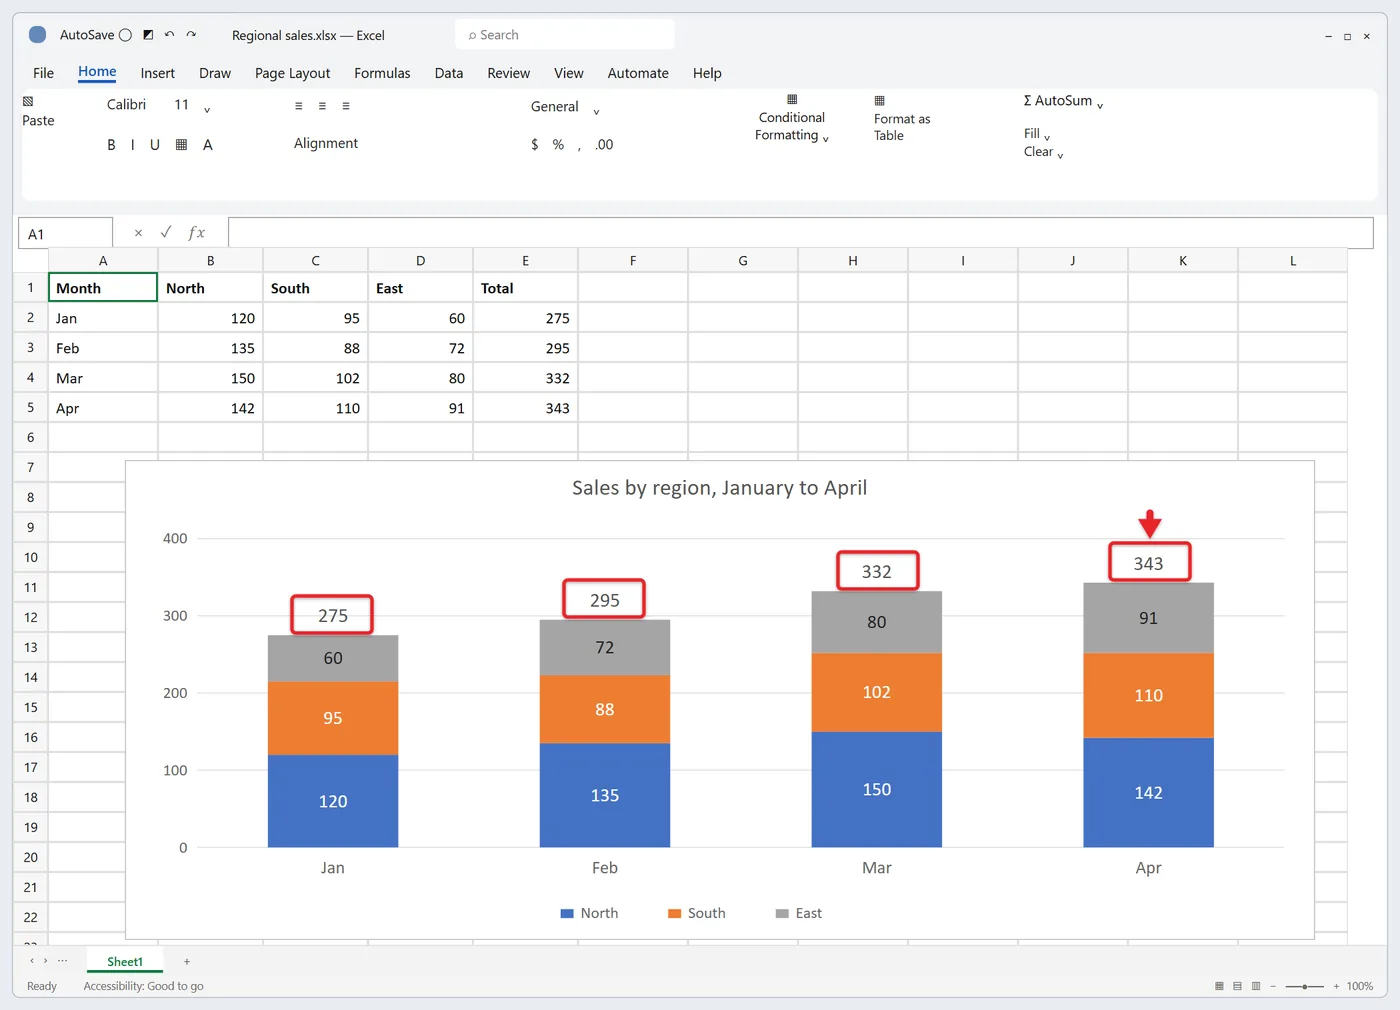Viewport: 1400px width, 1010px height.
Task: Click the Redo arrow in title bar
Action: click(191, 35)
